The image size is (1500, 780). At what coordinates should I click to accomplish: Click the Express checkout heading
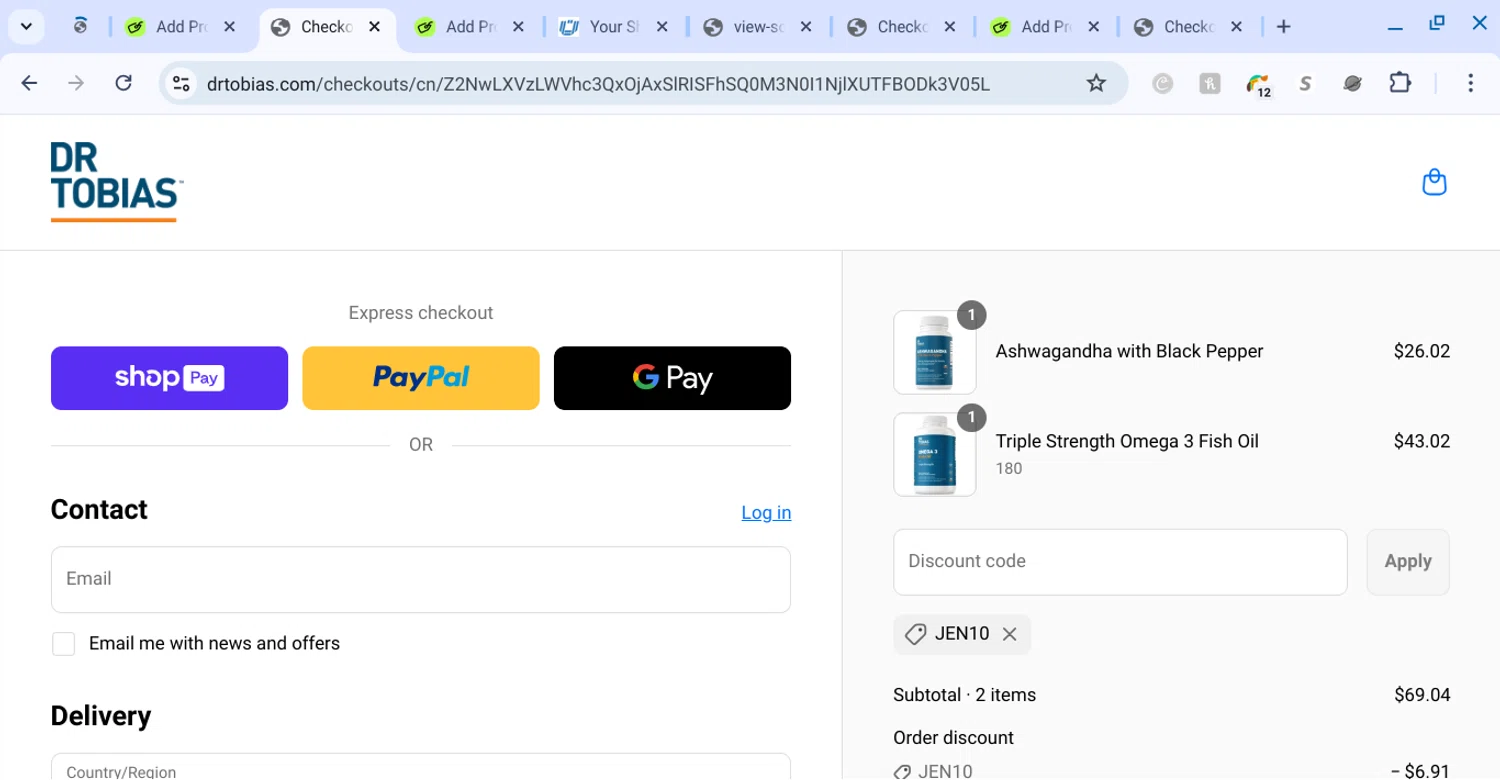[x=421, y=313]
